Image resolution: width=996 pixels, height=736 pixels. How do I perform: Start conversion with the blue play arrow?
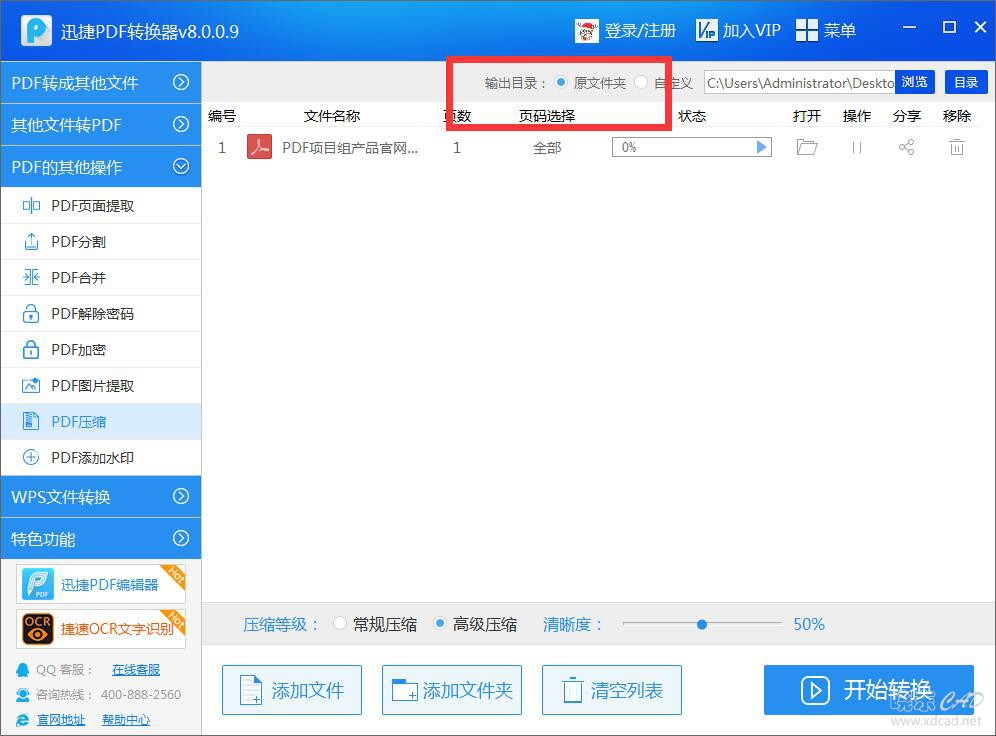(x=762, y=147)
